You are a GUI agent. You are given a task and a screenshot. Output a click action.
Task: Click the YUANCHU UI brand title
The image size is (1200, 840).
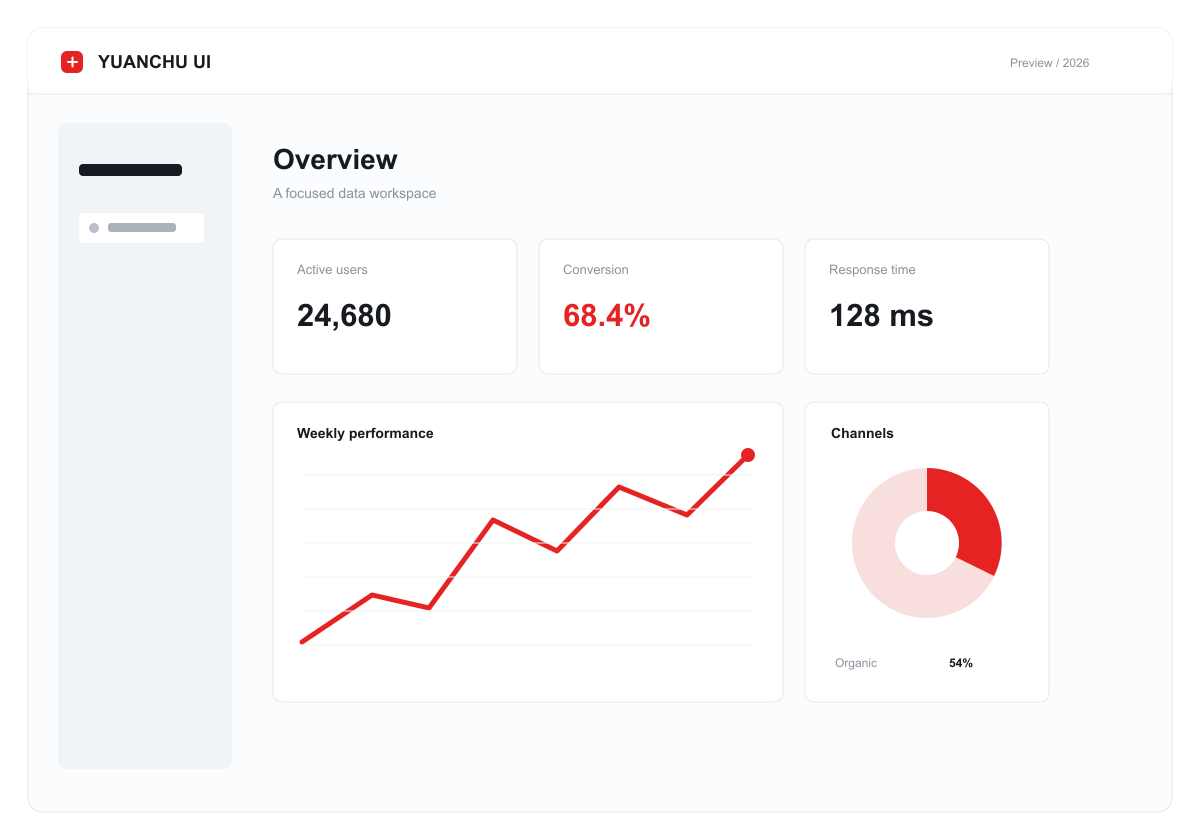(154, 62)
